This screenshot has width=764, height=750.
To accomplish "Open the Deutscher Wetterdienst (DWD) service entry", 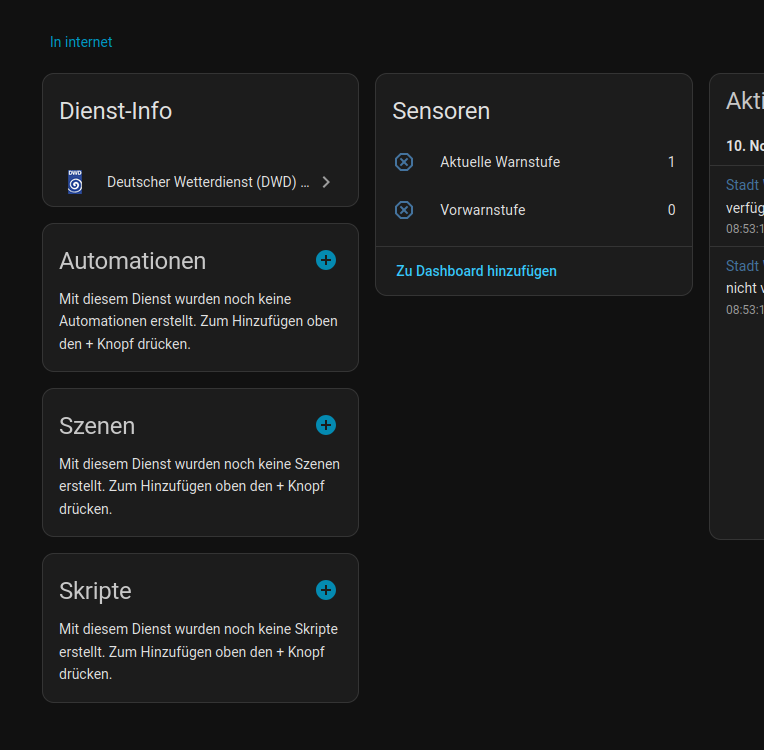I will click(x=207, y=182).
